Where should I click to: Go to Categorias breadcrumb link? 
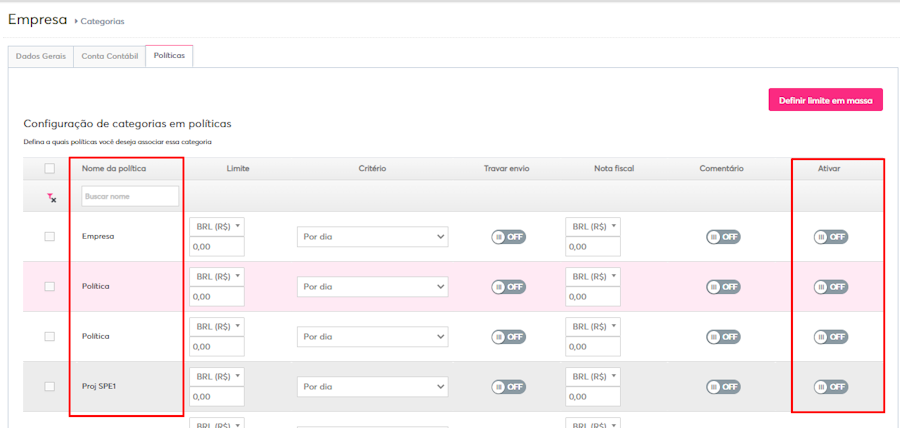click(102, 21)
